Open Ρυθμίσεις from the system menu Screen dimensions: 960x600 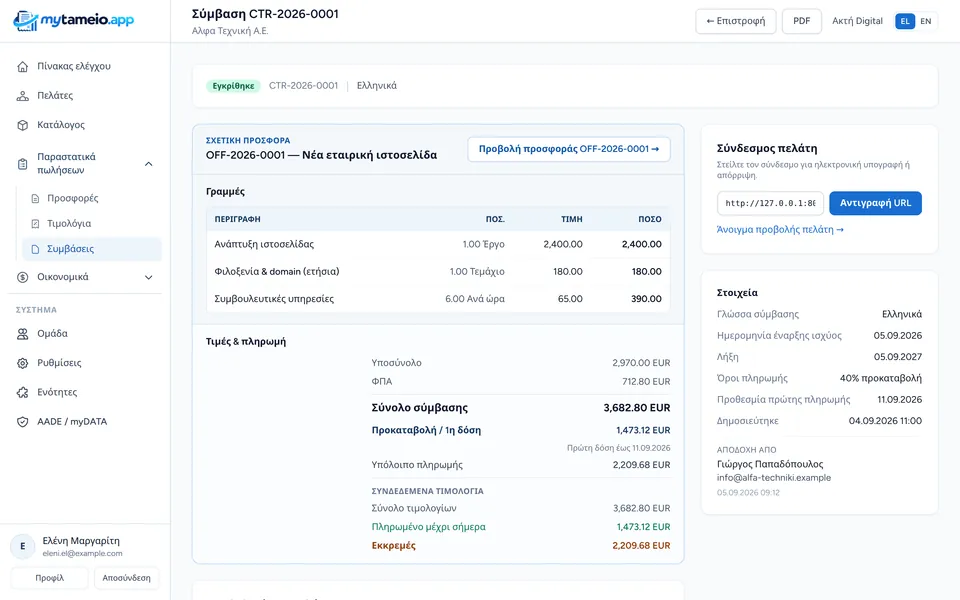(x=85, y=363)
